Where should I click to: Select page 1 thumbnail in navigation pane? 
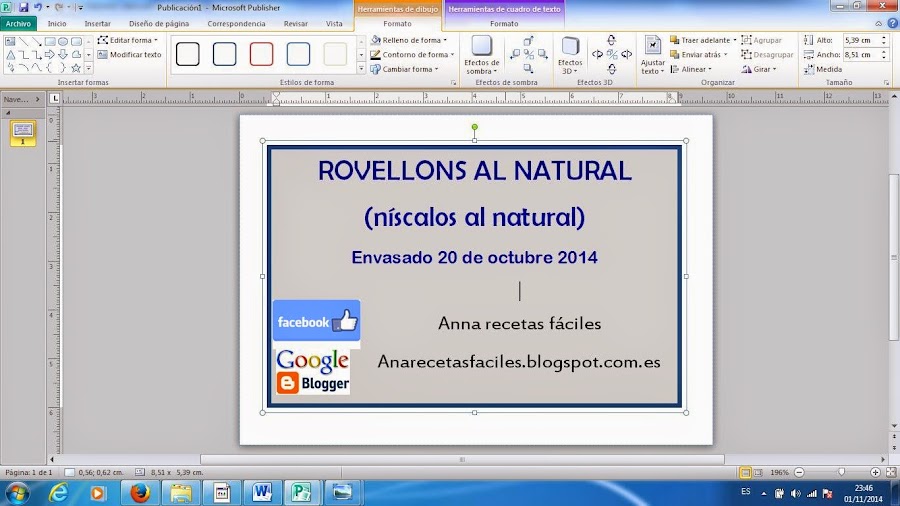click(23, 133)
